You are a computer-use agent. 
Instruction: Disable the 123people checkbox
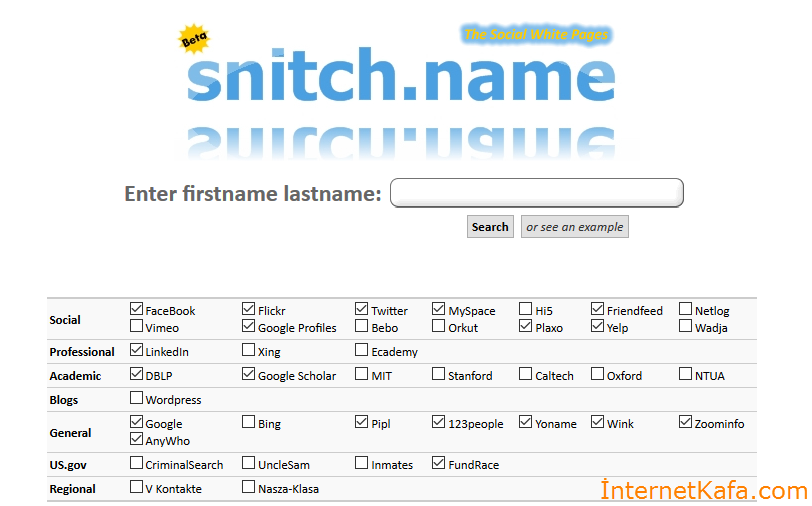439,422
